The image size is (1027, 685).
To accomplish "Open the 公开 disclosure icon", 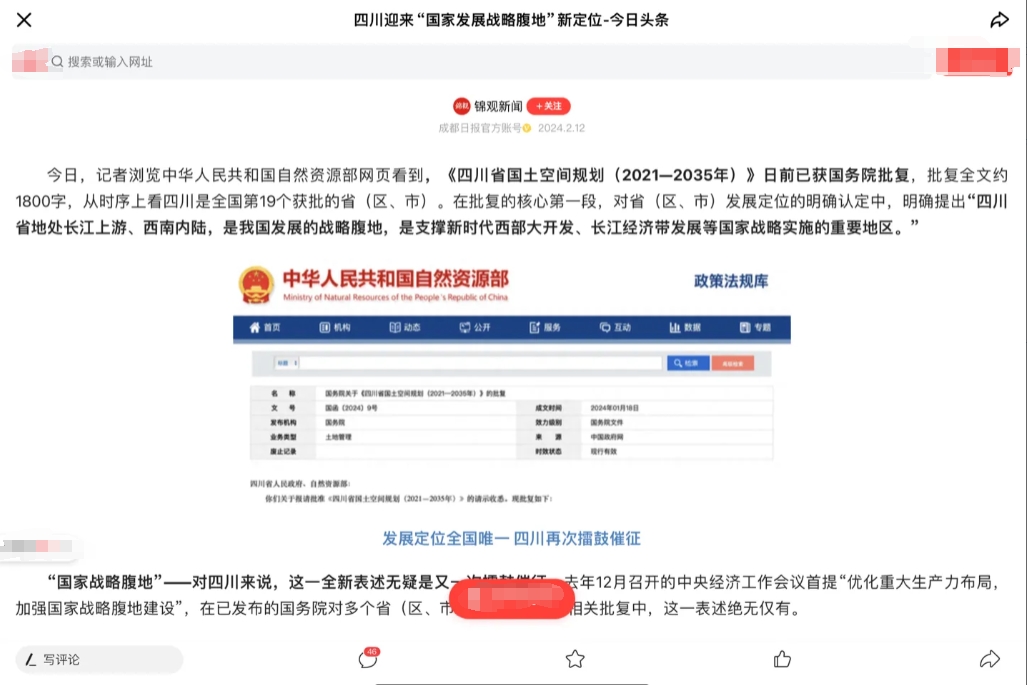I will tap(464, 327).
